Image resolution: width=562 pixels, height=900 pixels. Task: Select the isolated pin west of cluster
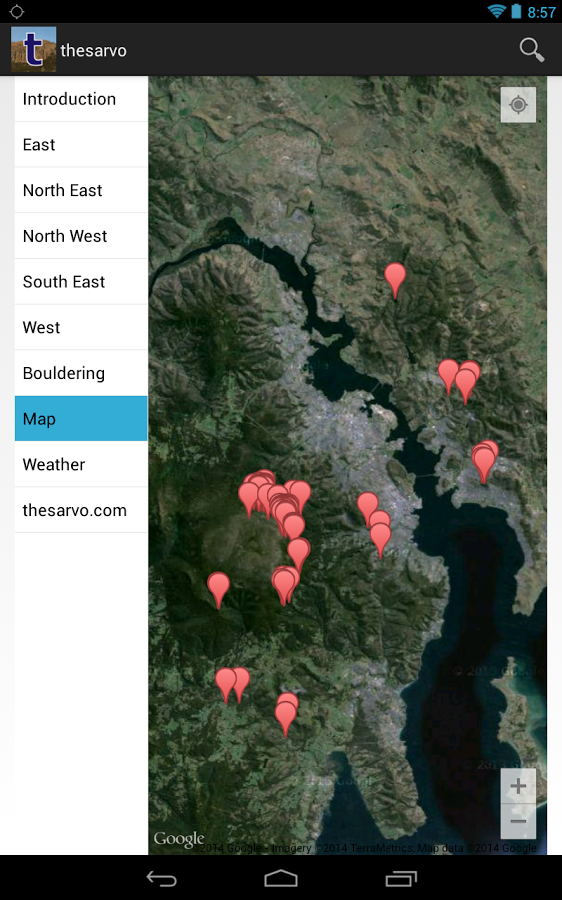coord(218,589)
